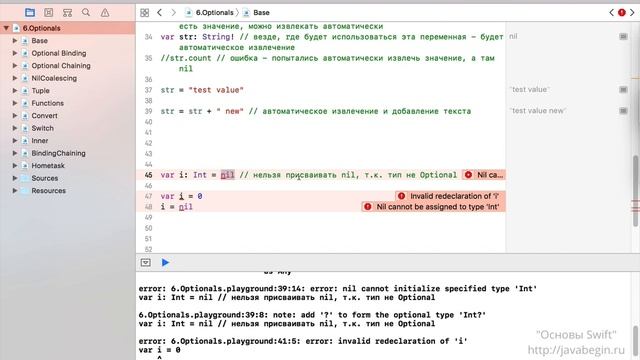Screen dimensions: 640x360
Task: Run the playground with the play button
Action: [165, 262]
